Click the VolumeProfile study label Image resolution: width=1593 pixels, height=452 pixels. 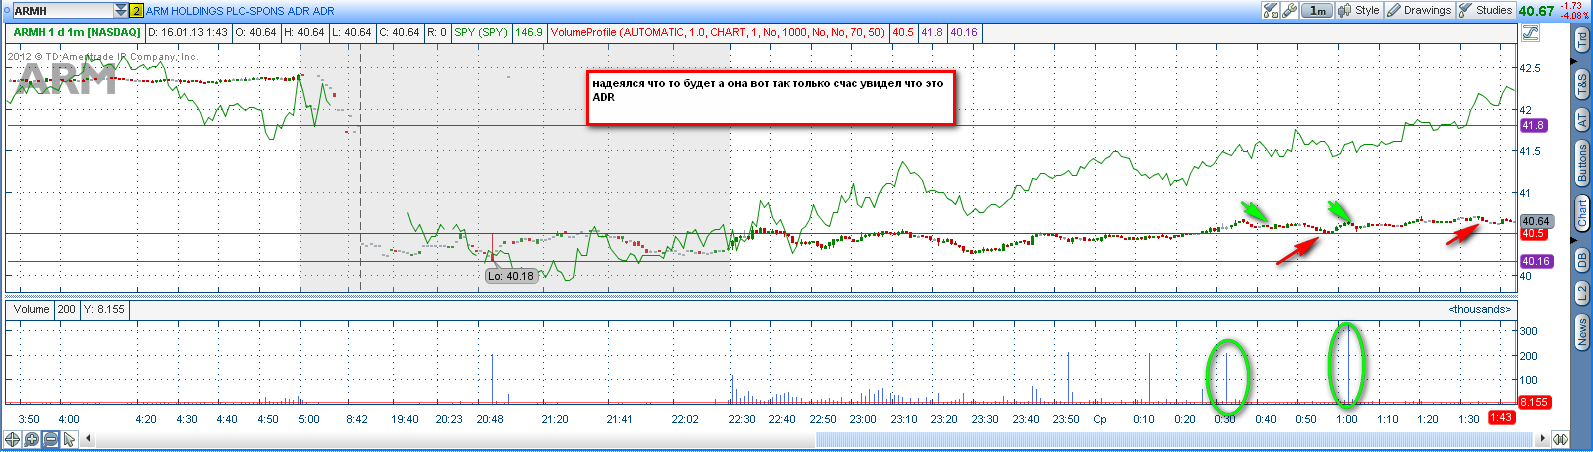tap(717, 32)
